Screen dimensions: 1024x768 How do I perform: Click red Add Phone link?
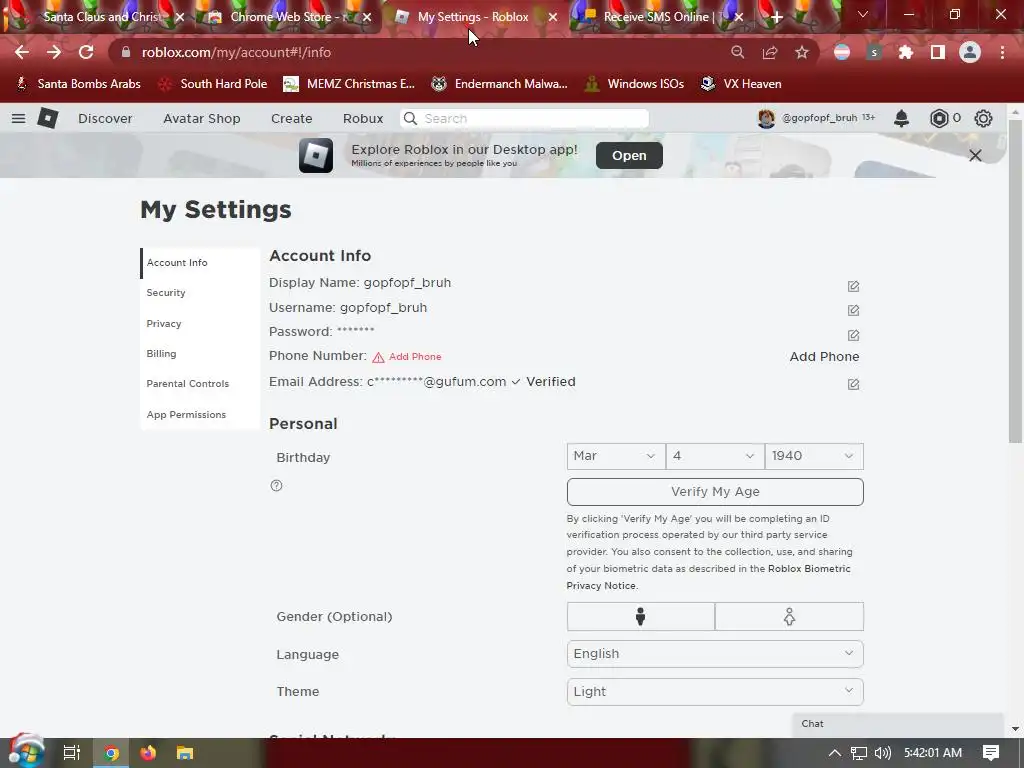coord(415,357)
